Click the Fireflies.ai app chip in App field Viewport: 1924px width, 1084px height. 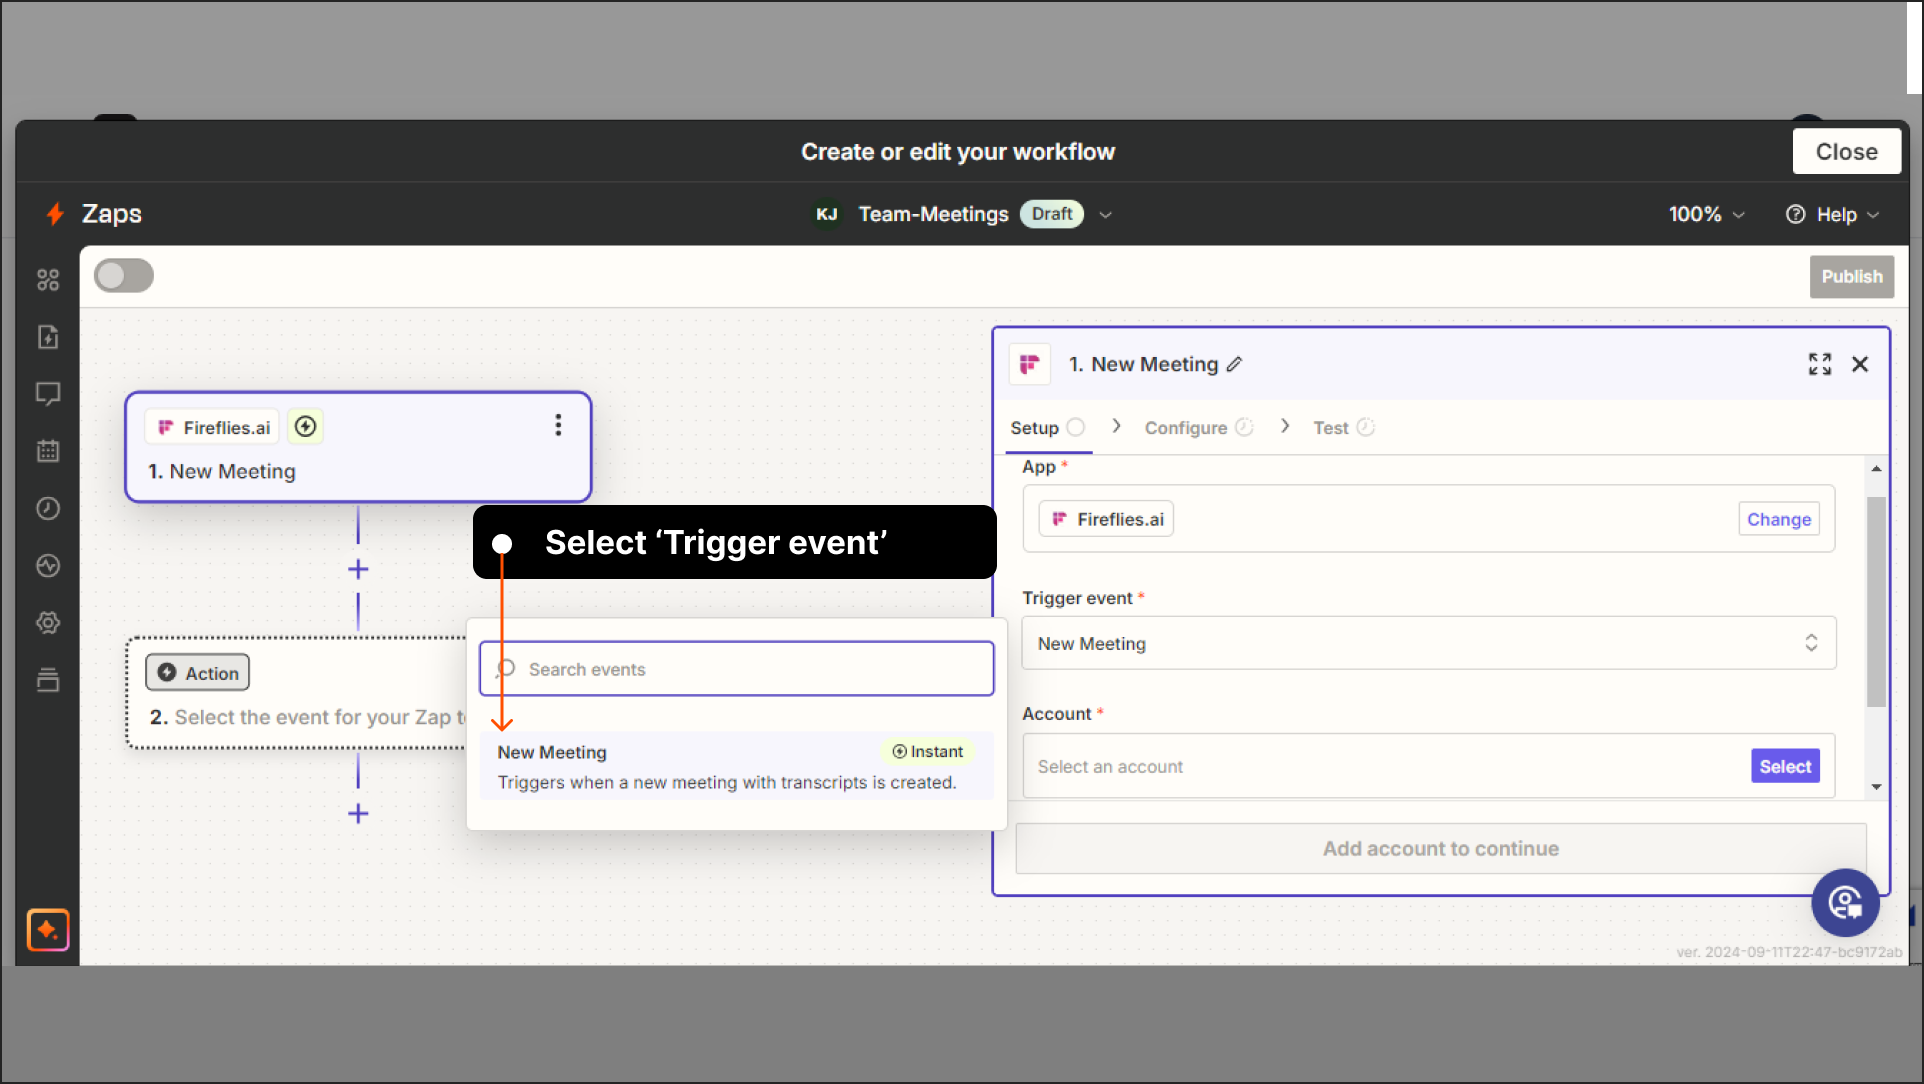pos(1106,519)
